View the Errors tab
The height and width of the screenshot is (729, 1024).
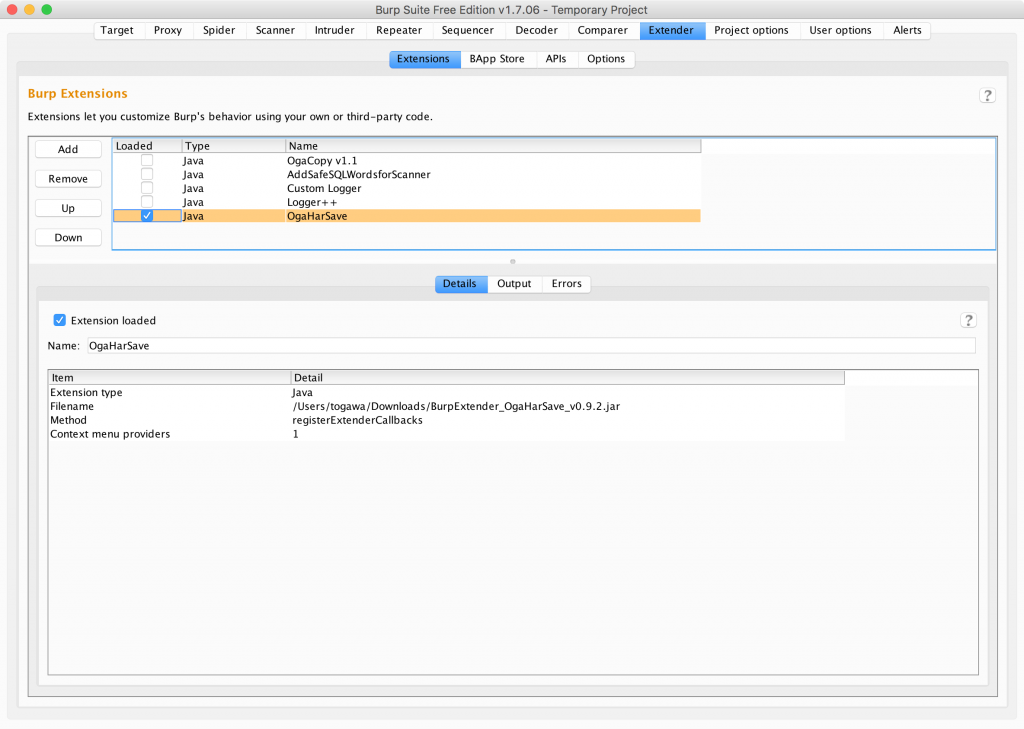(x=566, y=284)
